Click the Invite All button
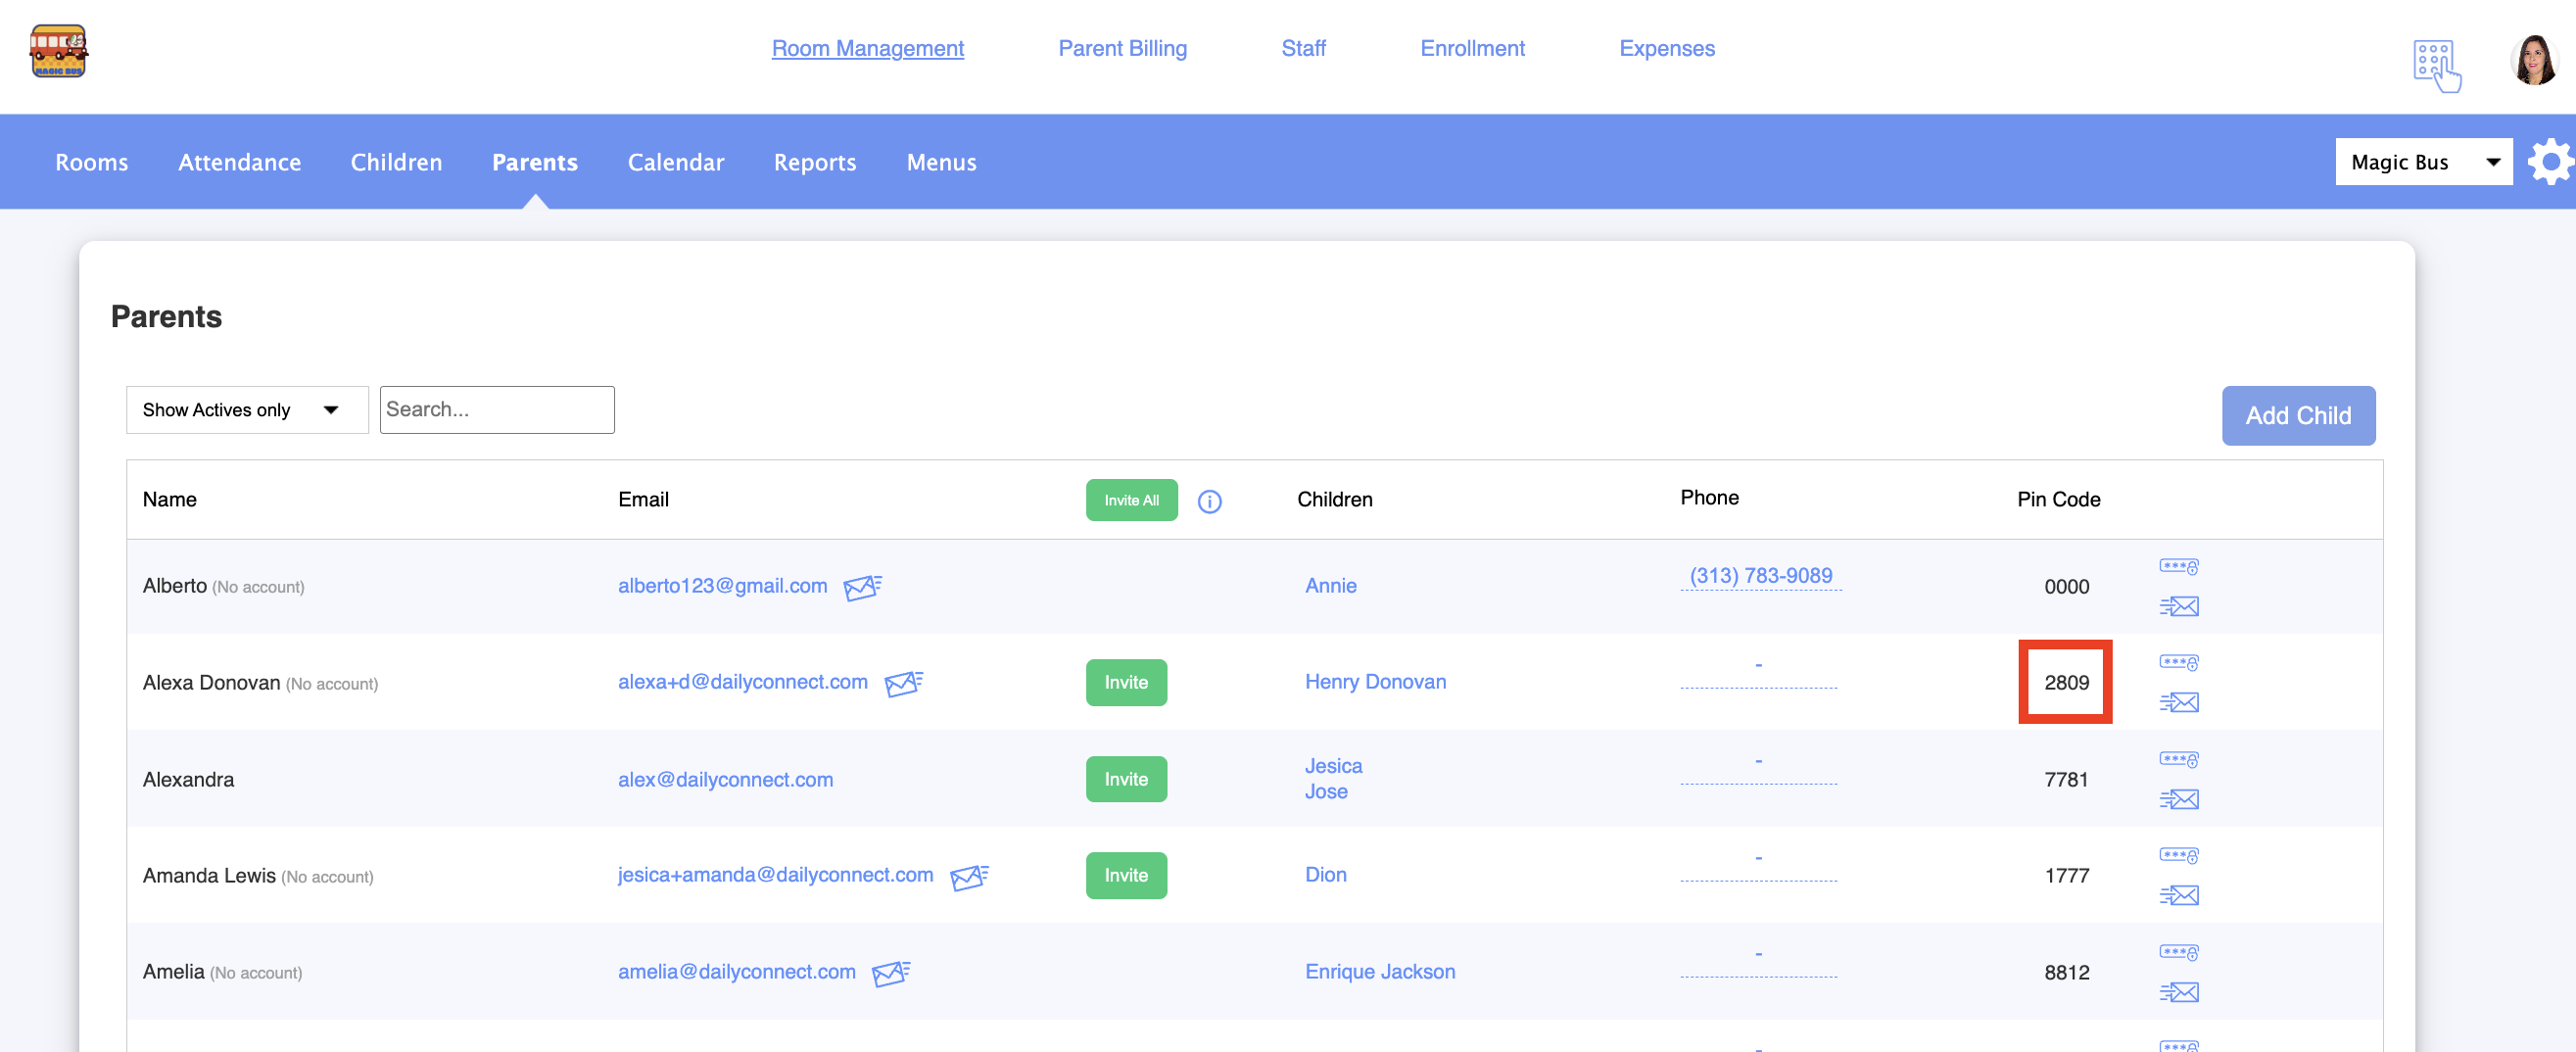This screenshot has width=2576, height=1052. [x=1131, y=500]
